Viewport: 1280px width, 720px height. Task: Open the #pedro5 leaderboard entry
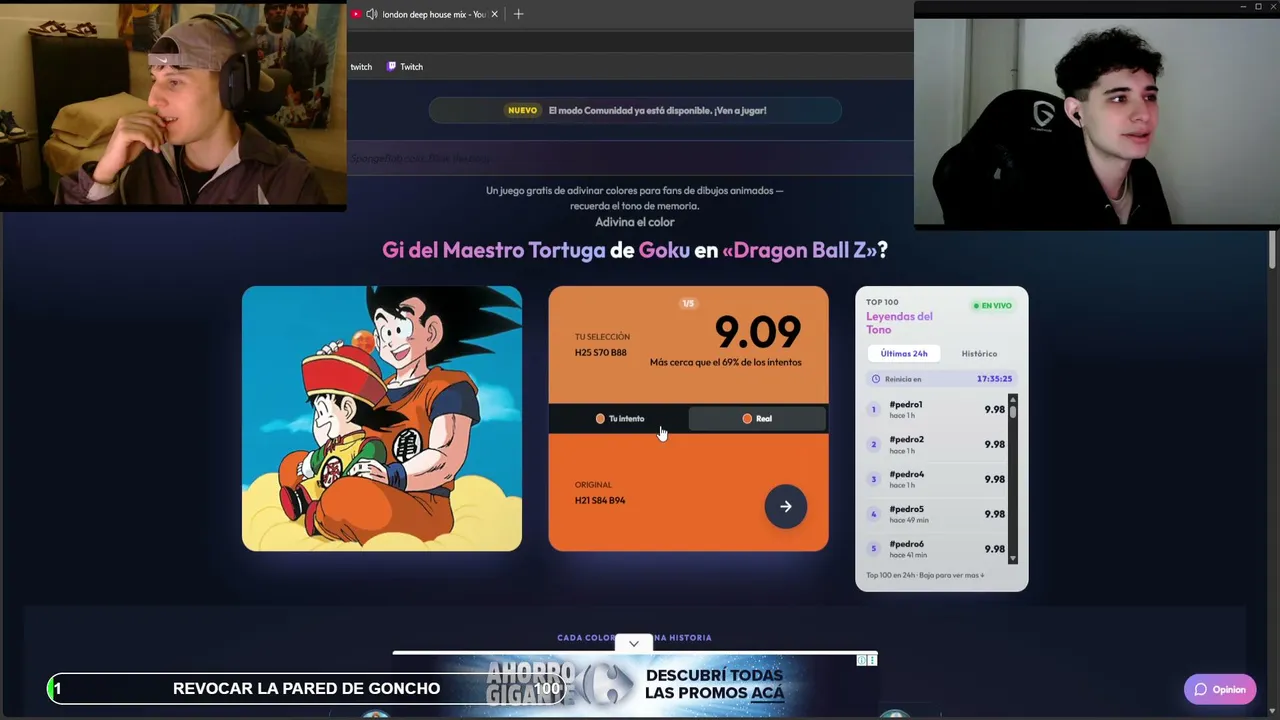coord(936,514)
